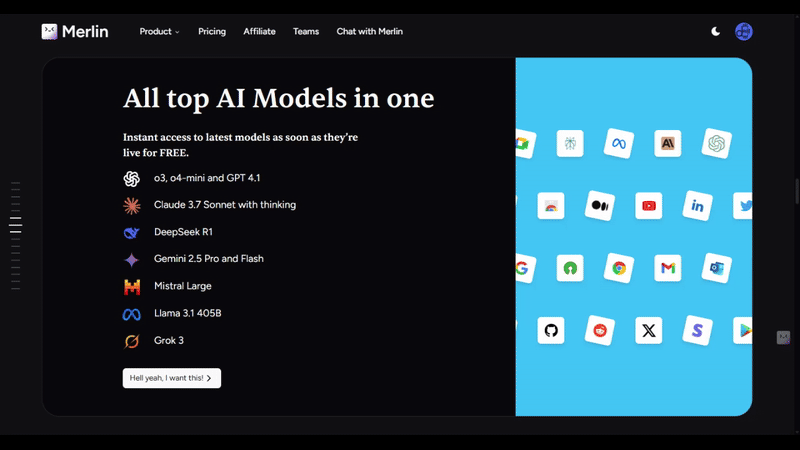
Task: Navigate to Teams
Action: (306, 32)
